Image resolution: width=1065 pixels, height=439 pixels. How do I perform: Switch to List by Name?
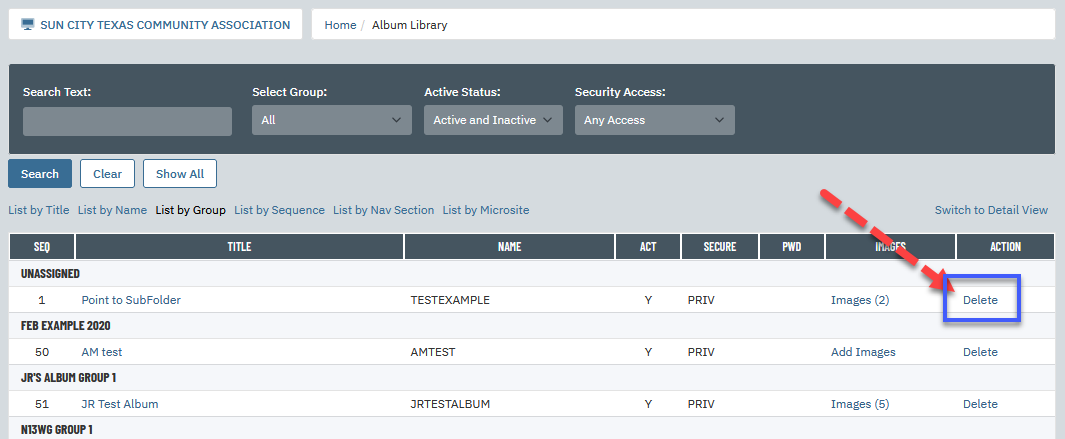(112, 210)
